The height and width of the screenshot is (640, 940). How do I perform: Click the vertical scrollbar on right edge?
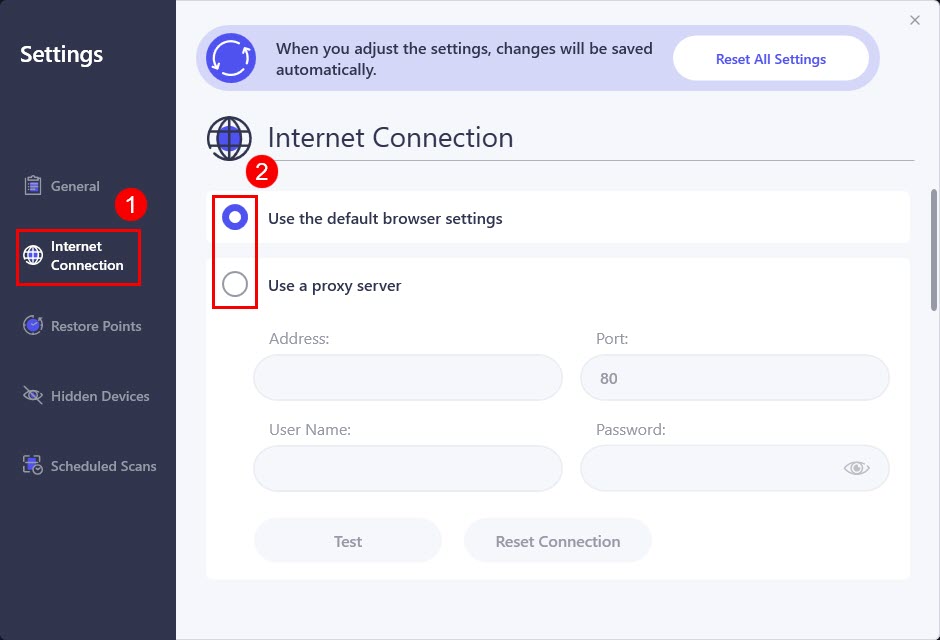coord(934,250)
